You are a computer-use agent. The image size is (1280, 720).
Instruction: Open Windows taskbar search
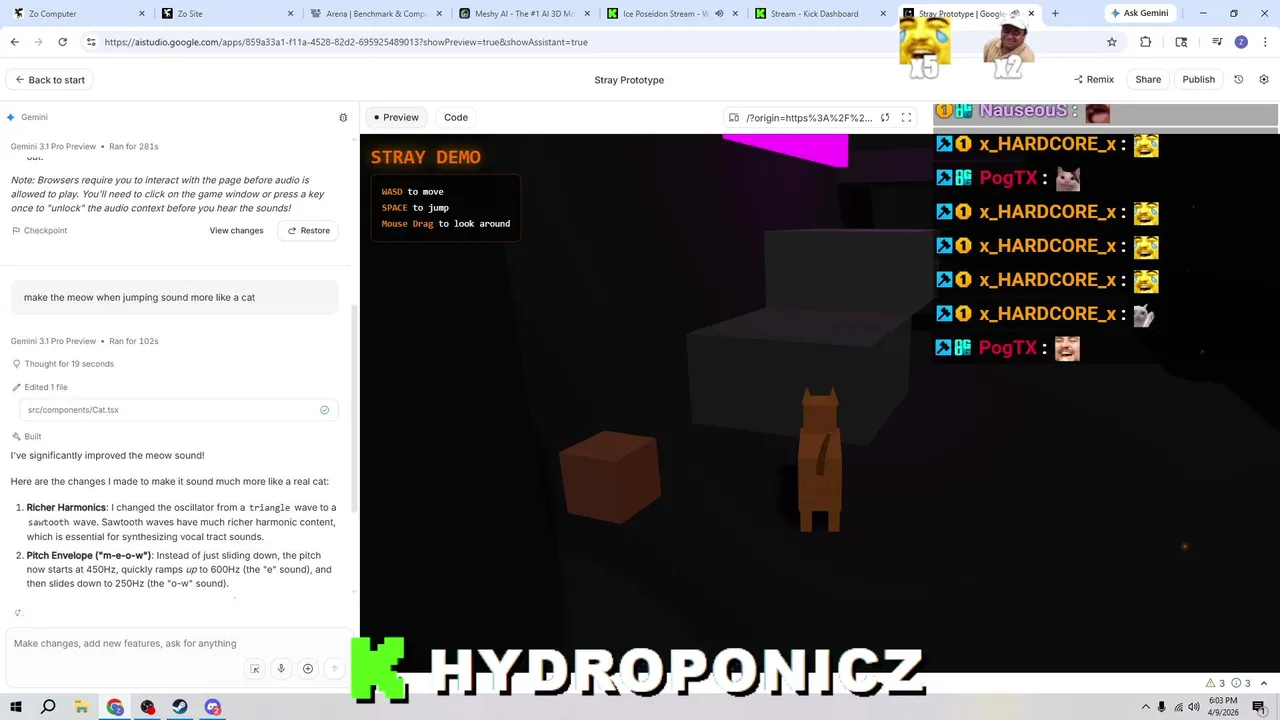48,707
